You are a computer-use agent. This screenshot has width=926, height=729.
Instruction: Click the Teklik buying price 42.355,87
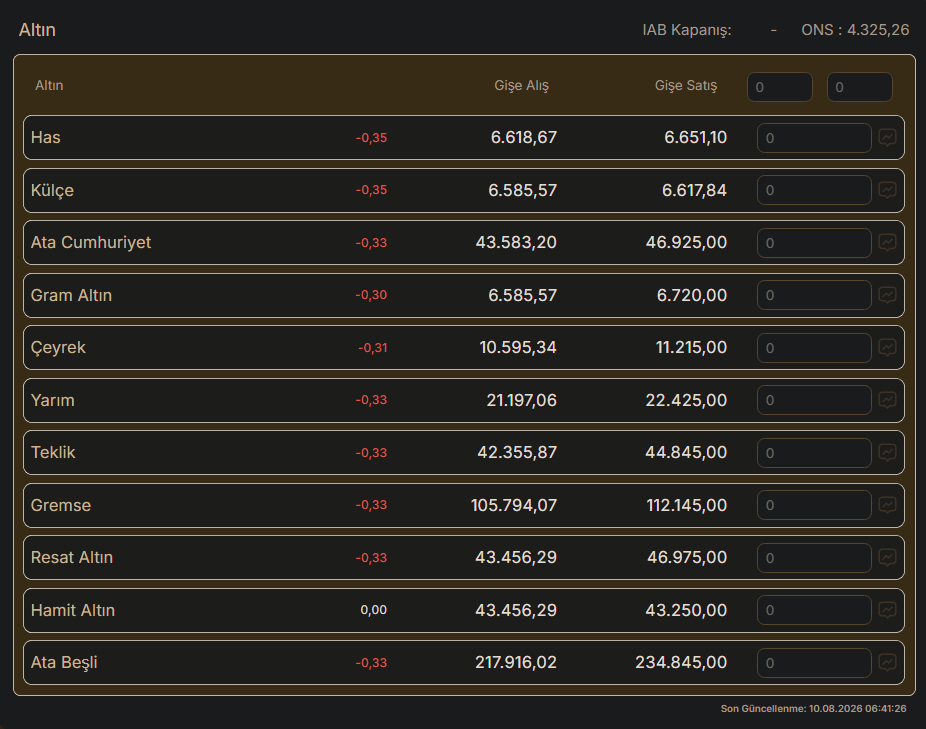pos(517,453)
